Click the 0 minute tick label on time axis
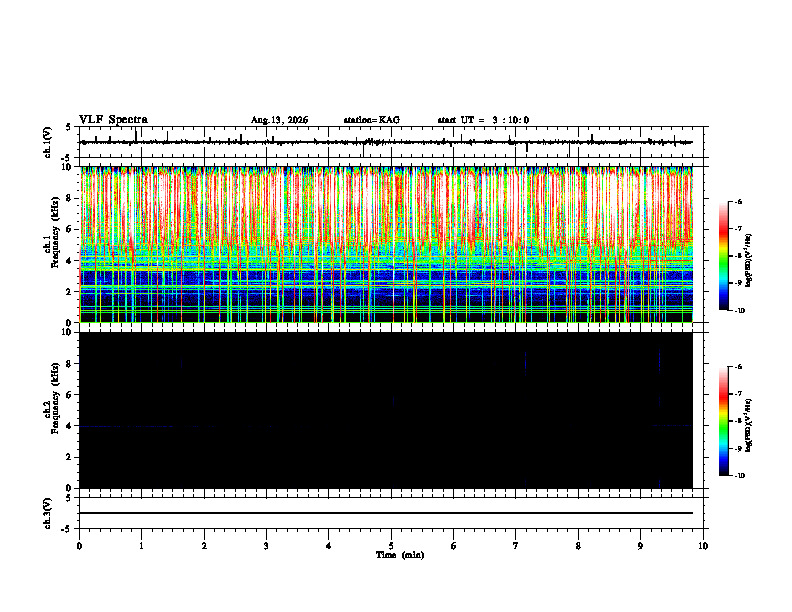792x612 pixels. coord(79,546)
